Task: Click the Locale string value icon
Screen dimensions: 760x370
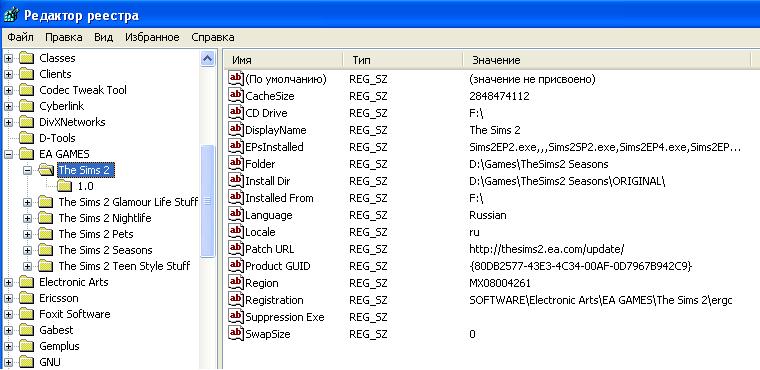Action: [236, 231]
